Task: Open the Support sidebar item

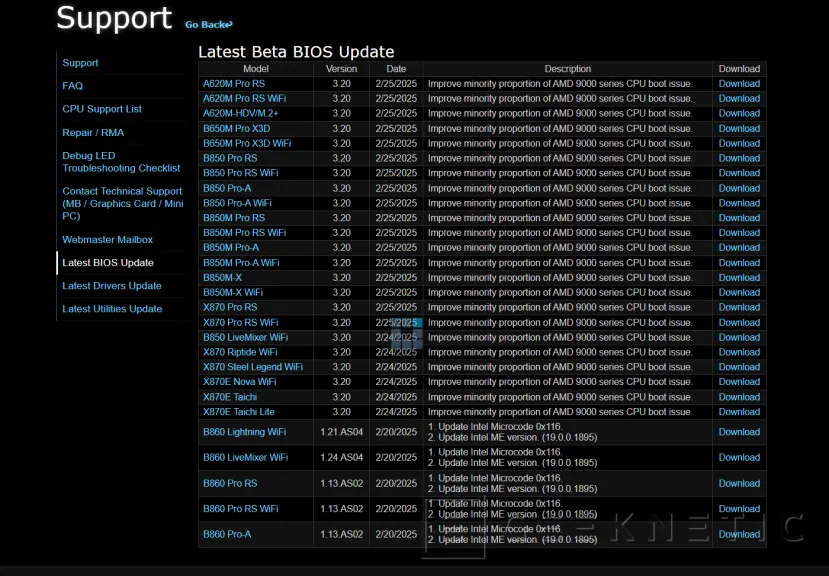Action: (80, 63)
